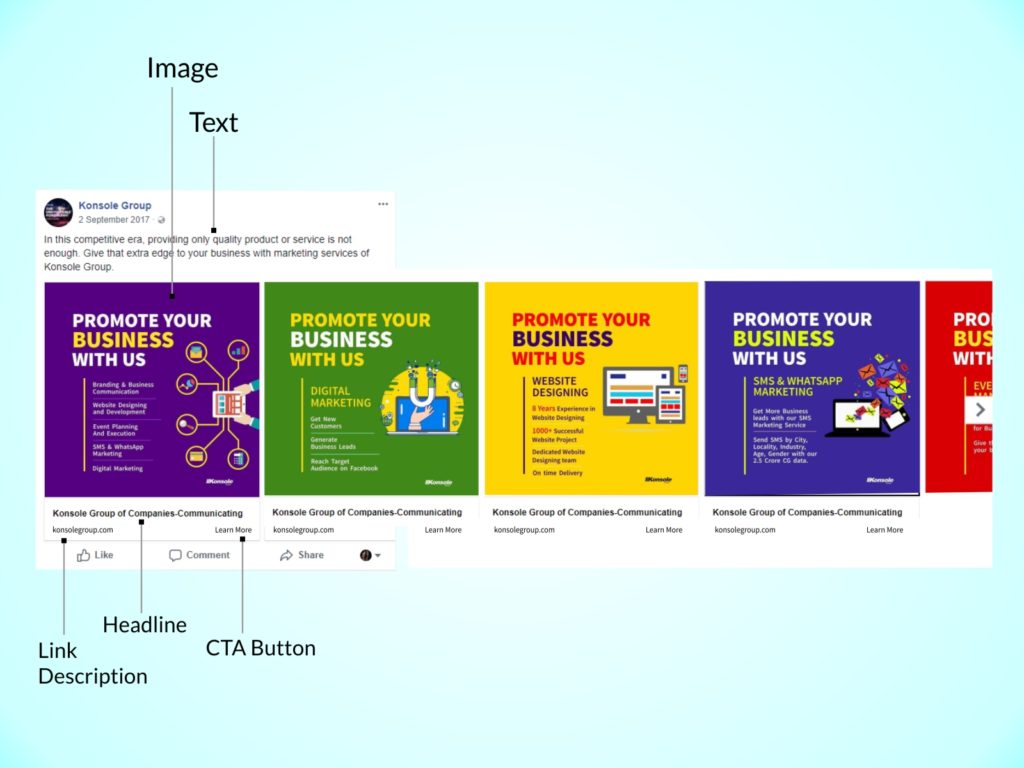This screenshot has height=768, width=1024.
Task: Click the Share button
Action: [302, 555]
